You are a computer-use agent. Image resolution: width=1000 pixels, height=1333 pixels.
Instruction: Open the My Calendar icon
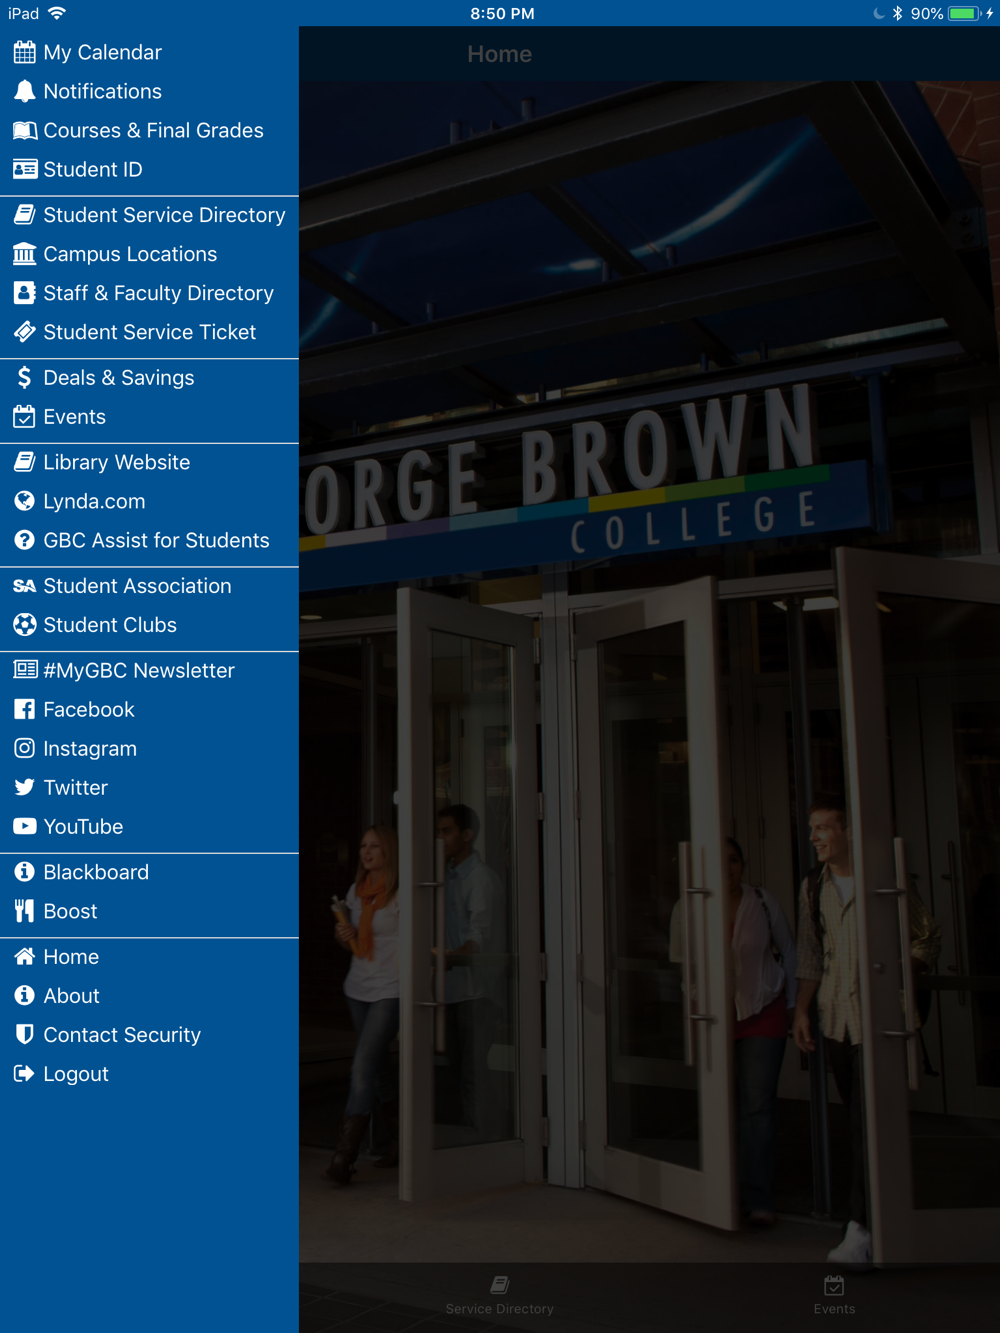(x=25, y=52)
